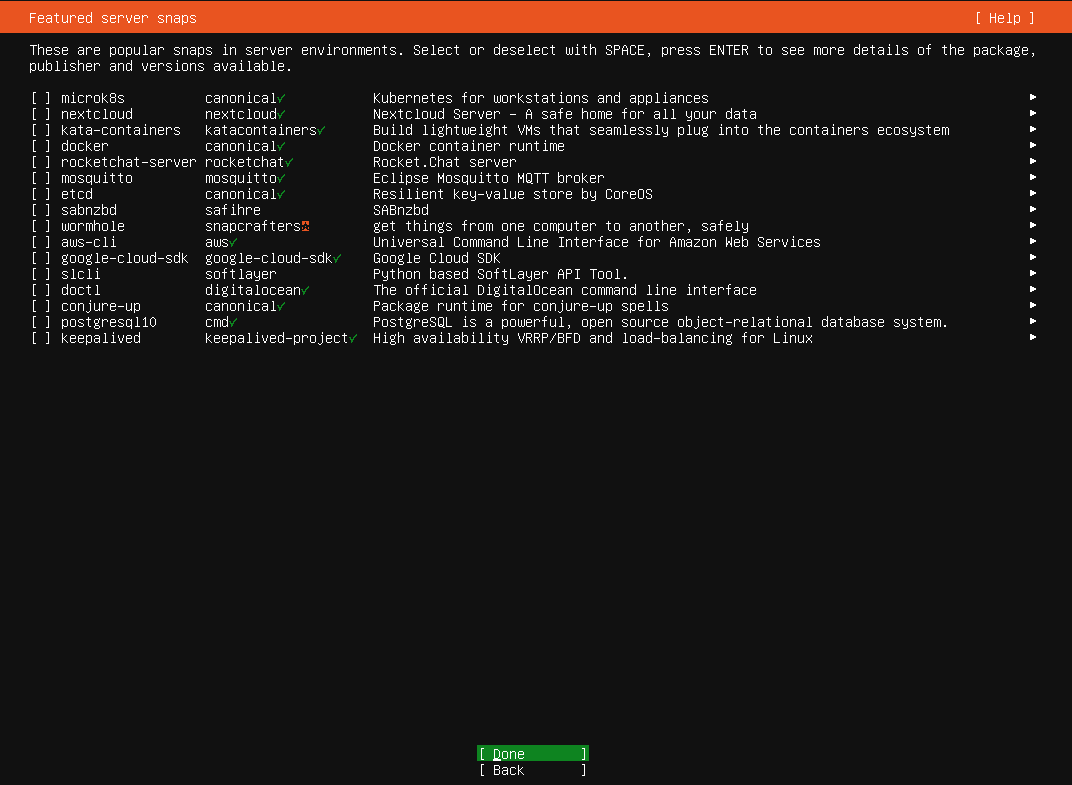Toggle the microk8s snap checkbox

40,98
